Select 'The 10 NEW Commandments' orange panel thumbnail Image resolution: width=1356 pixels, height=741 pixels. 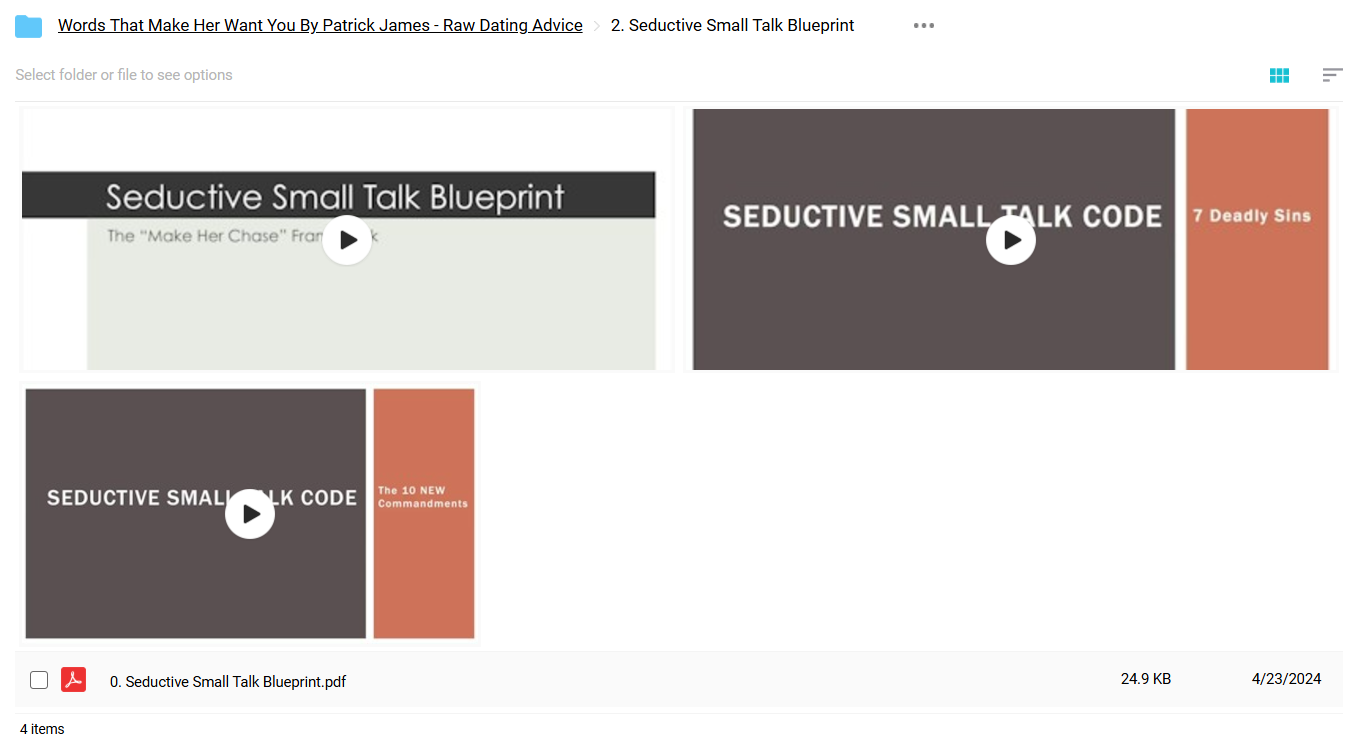tap(424, 514)
